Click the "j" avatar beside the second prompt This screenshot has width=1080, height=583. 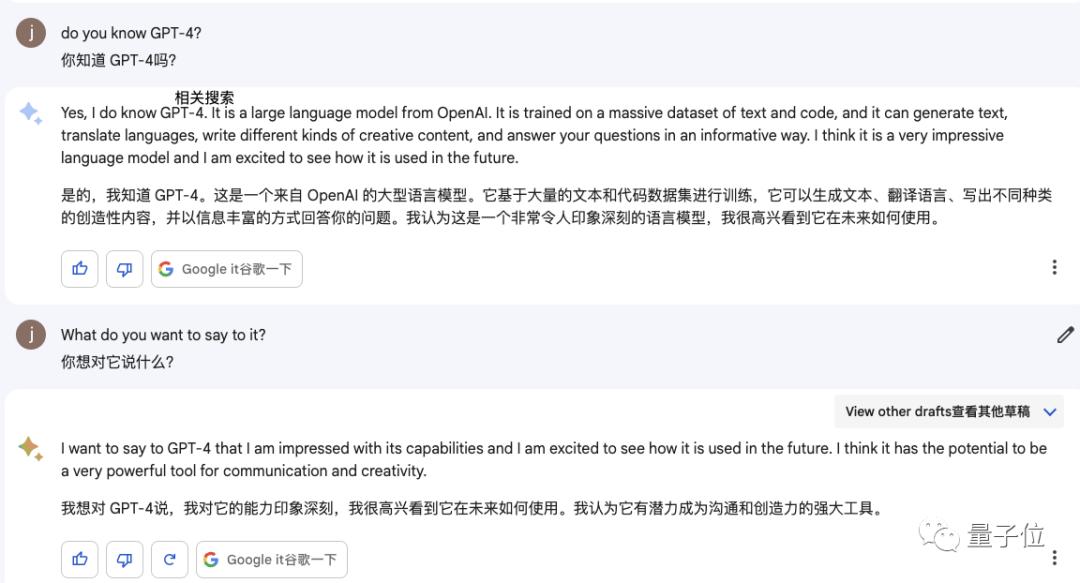click(x=31, y=335)
